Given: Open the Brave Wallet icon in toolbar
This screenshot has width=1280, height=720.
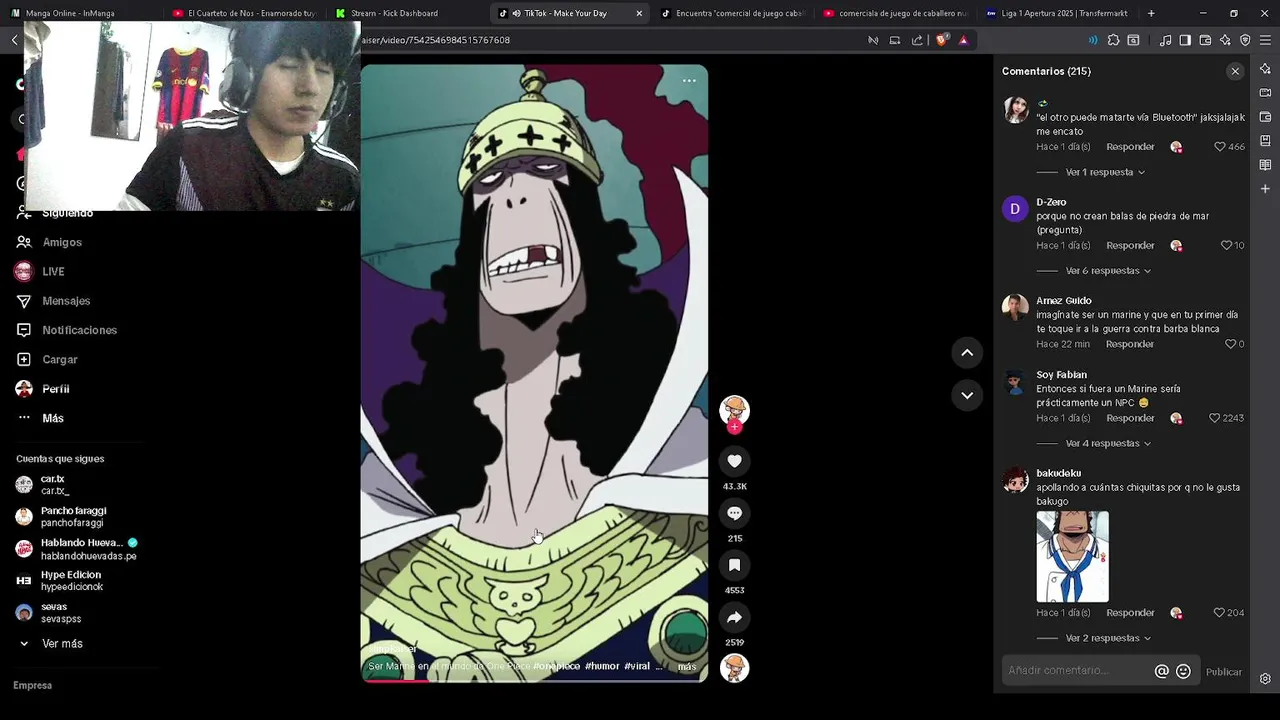Looking at the screenshot, I should tap(1205, 40).
